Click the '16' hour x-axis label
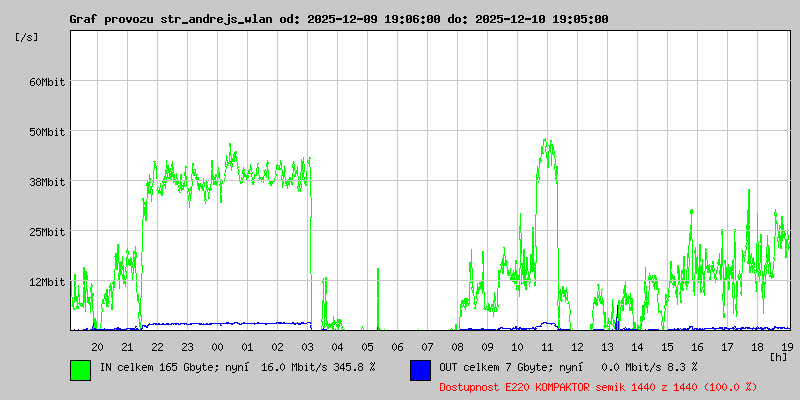Screen dimensions: 800x400 pos(697,347)
